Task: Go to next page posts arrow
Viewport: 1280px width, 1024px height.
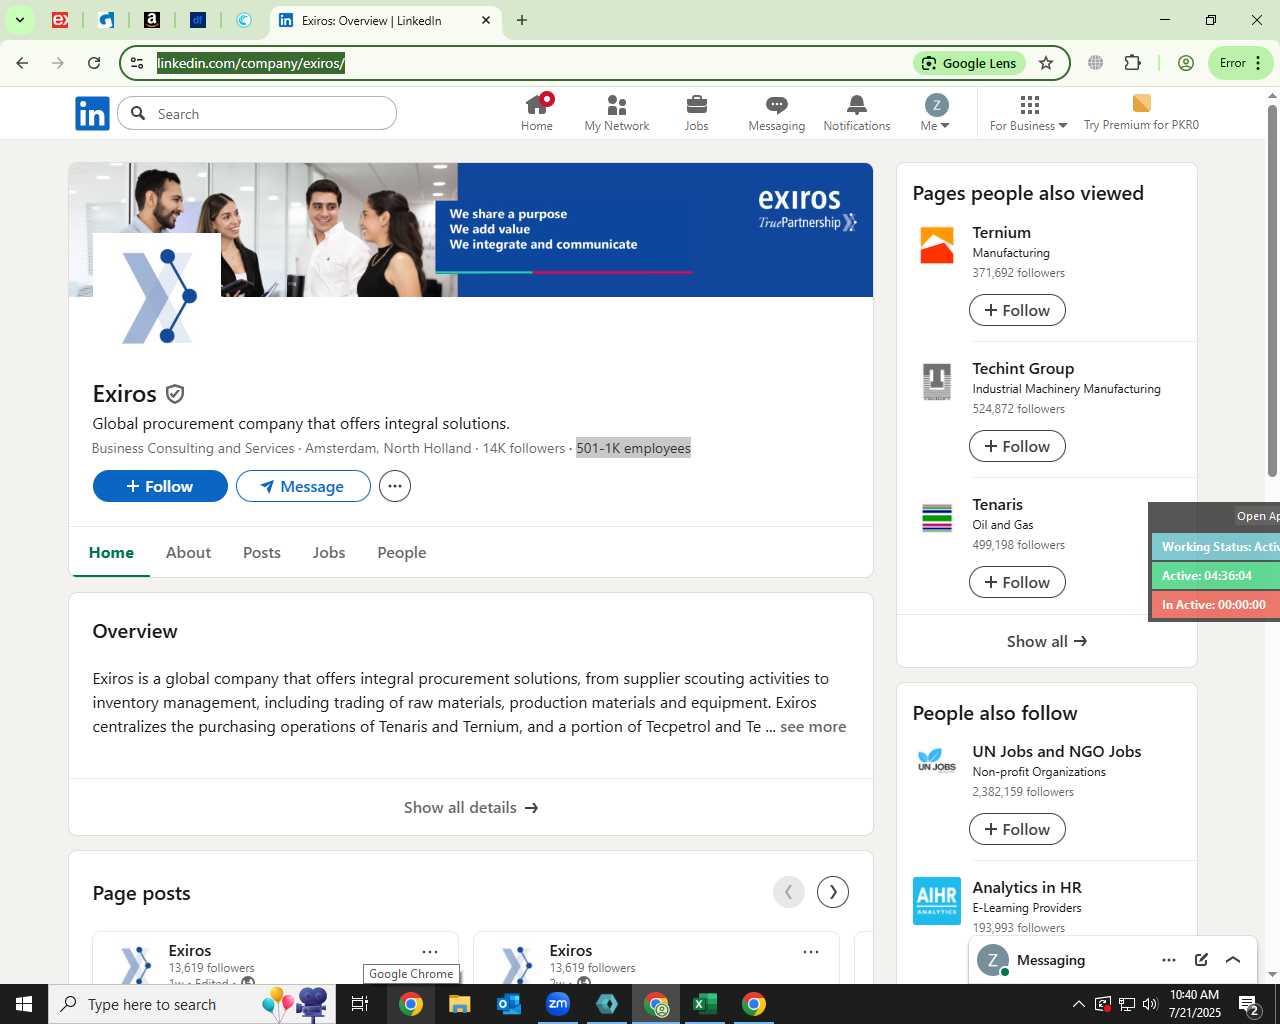Action: (x=833, y=892)
